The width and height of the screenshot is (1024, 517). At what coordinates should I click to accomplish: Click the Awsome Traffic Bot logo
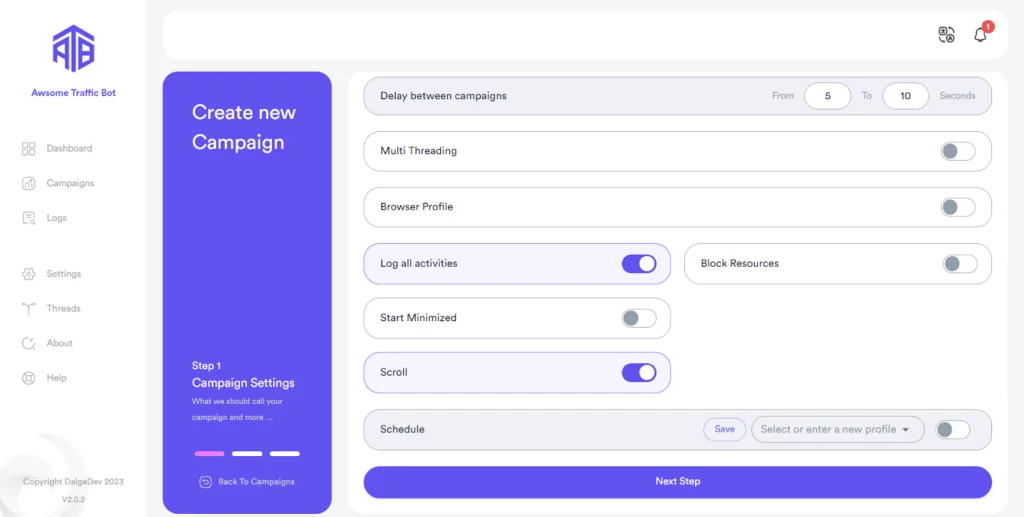tap(73, 49)
